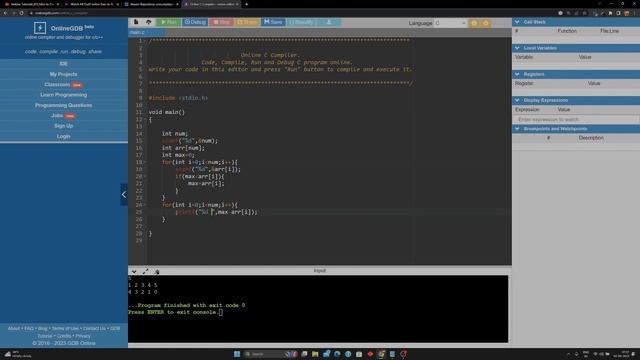Switch to the second browser tab
Viewport: 640px width, 360px height.
[92, 4]
